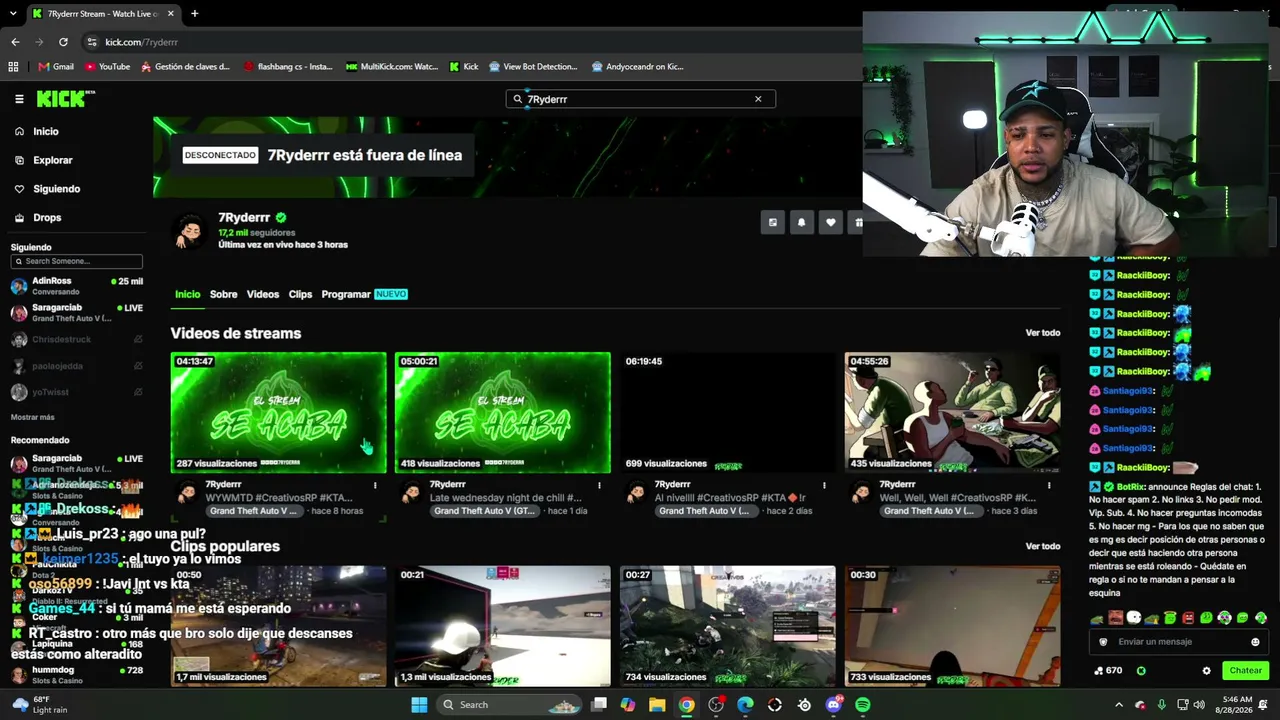1280x720 pixels.
Task: Click the site info icon in address bar
Action: [x=92, y=42]
